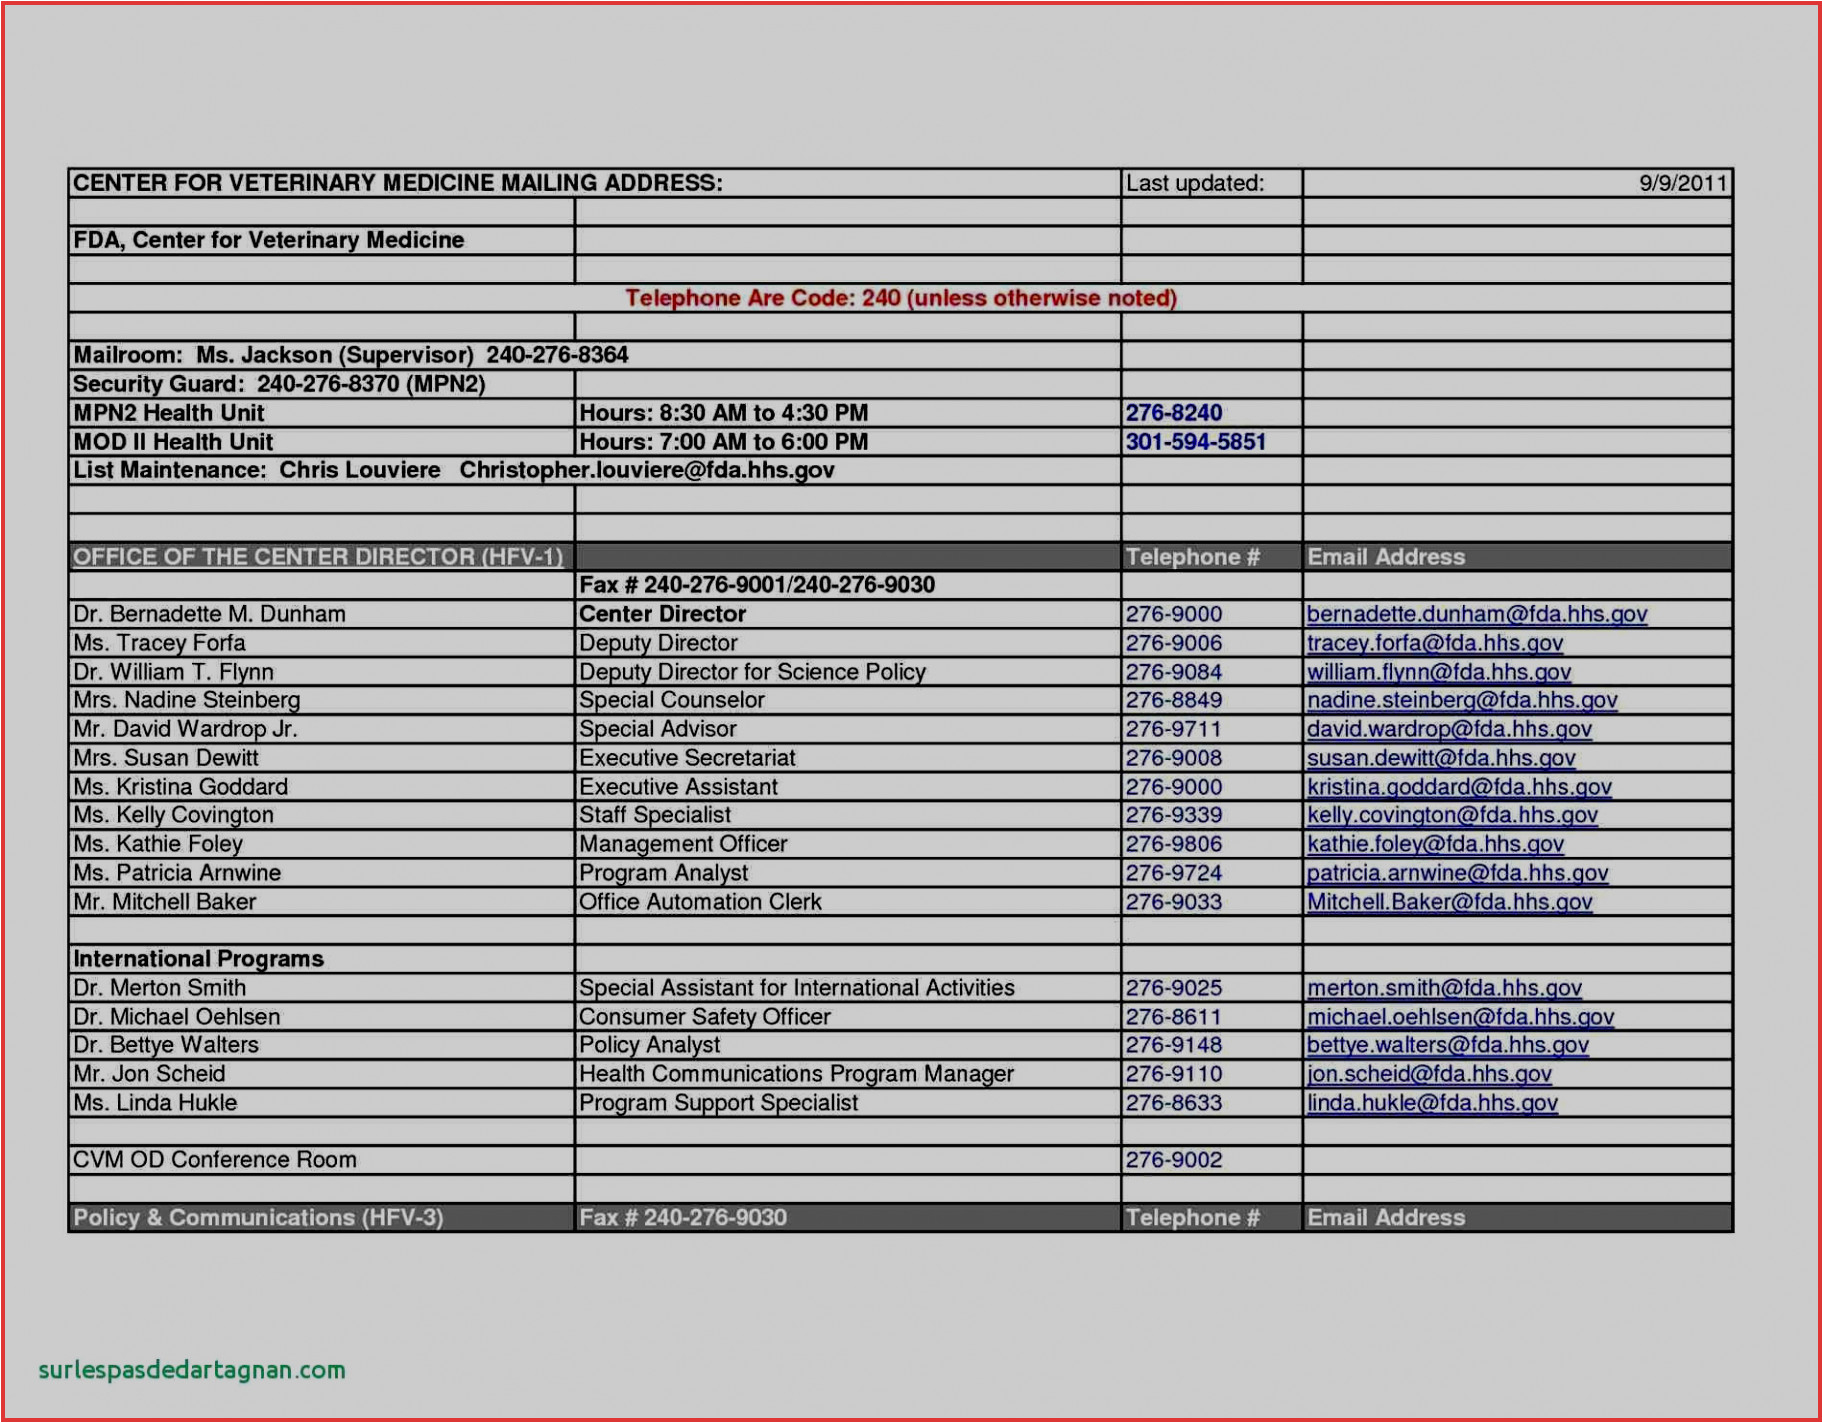Click susan.dewitt@fda.hhs.gov email link
1823x1423 pixels.
[1440, 758]
